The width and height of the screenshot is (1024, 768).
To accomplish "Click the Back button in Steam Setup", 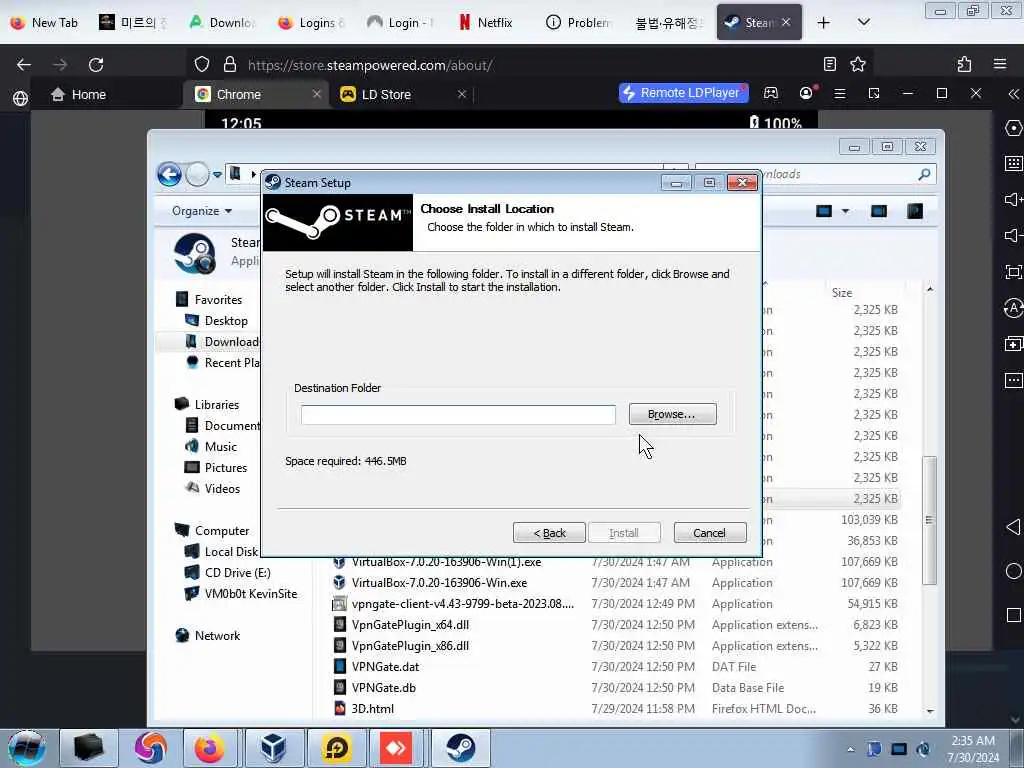I will [549, 533].
